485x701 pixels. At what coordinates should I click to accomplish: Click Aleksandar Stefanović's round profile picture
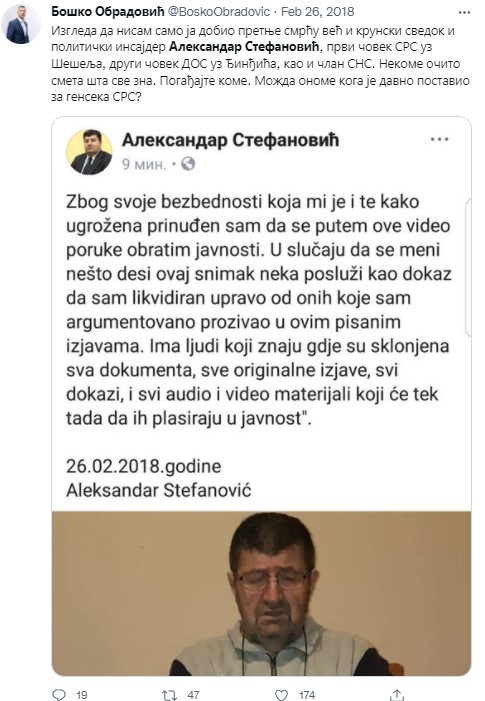click(x=89, y=152)
